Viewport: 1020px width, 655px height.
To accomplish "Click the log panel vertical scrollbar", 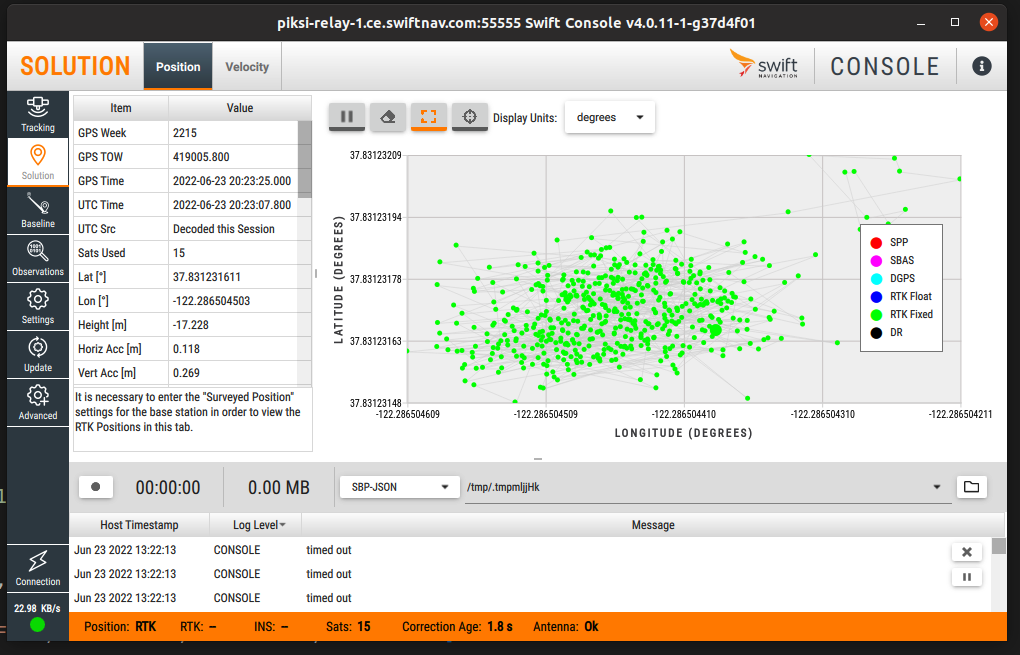I will click(999, 546).
